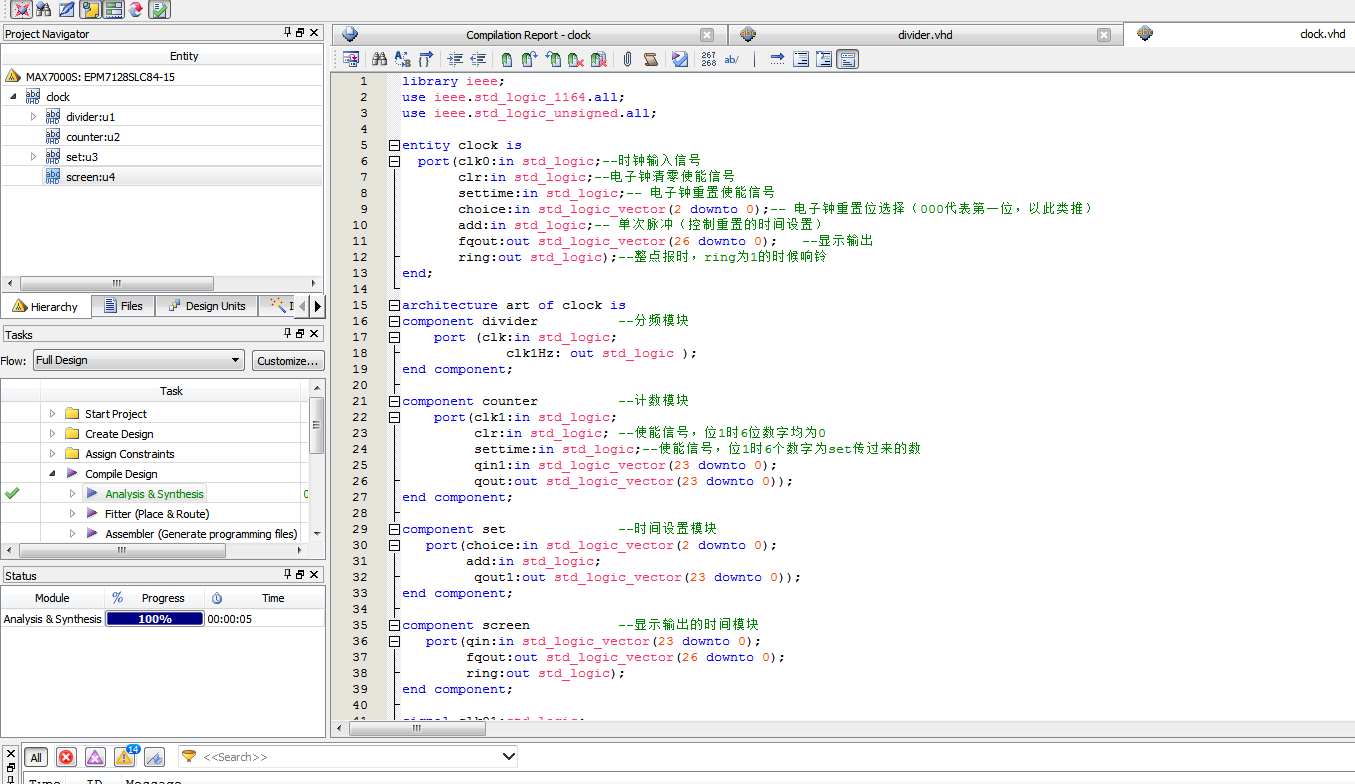Click the find matching braces icon

[426, 59]
